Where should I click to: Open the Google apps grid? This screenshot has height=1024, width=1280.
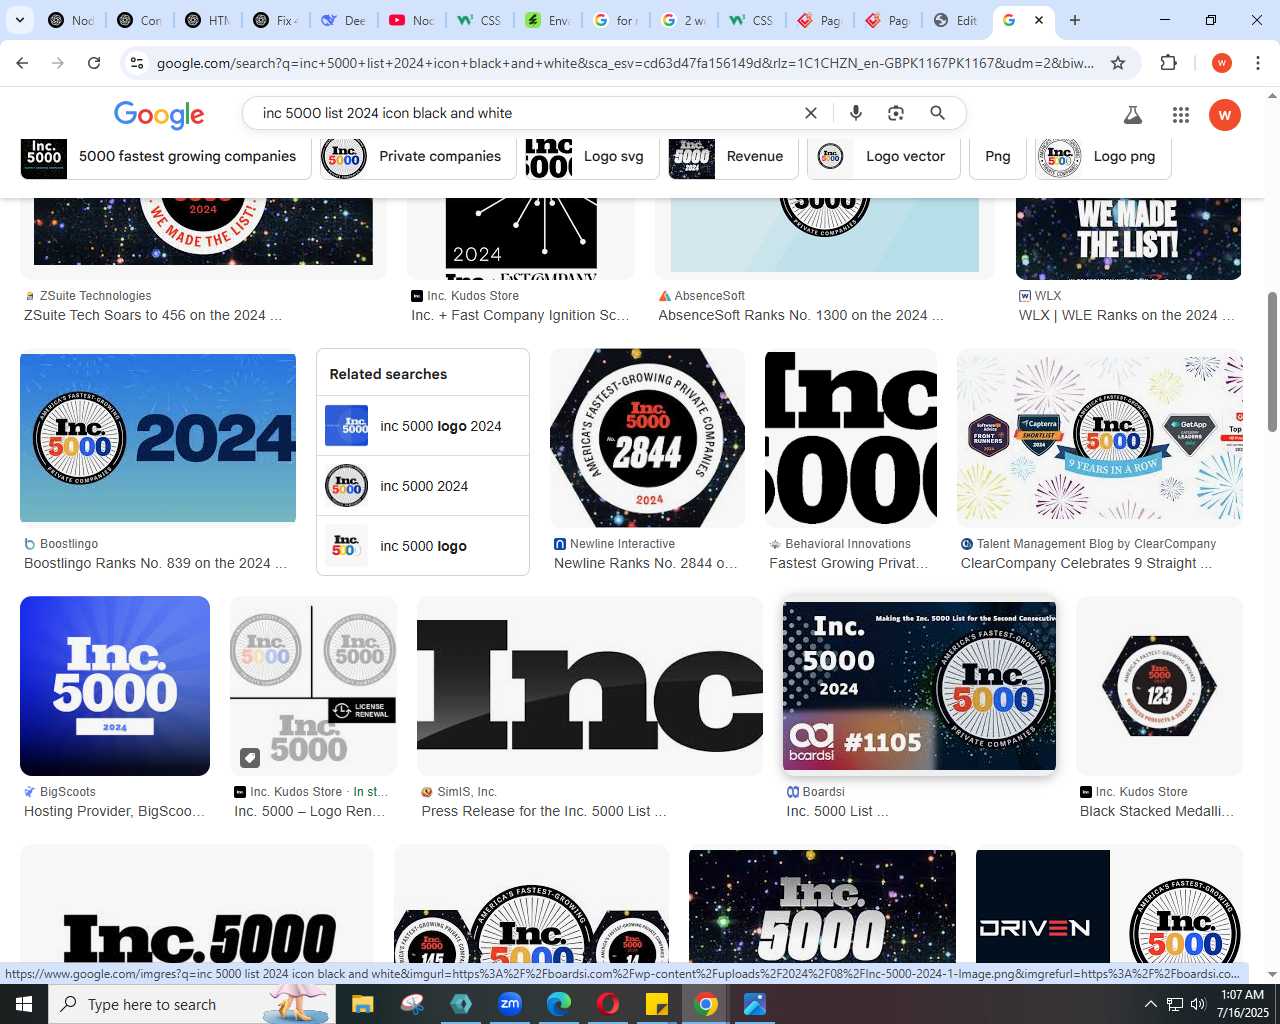tap(1181, 115)
